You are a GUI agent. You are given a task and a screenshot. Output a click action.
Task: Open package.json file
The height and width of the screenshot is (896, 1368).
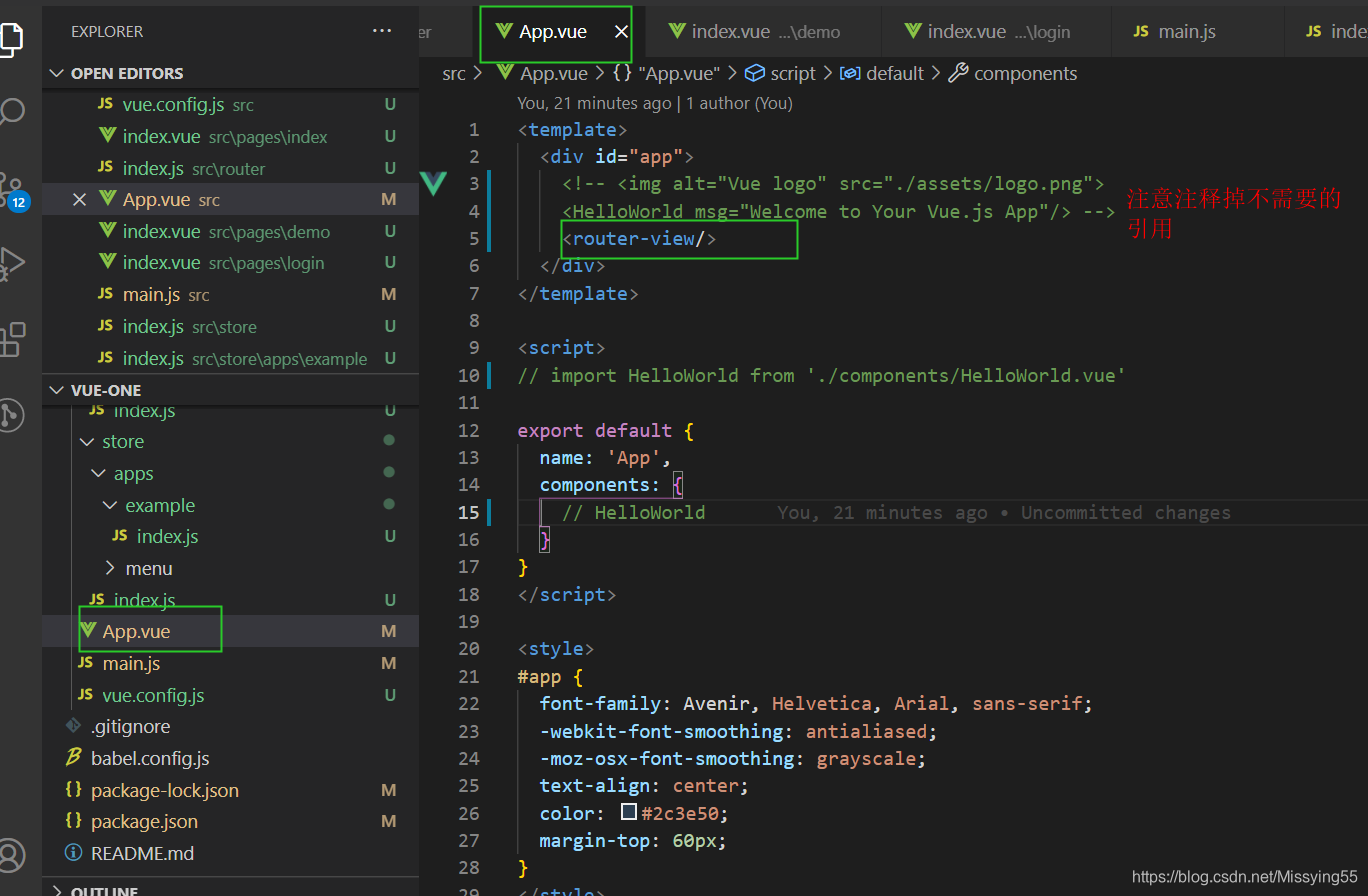point(230,822)
